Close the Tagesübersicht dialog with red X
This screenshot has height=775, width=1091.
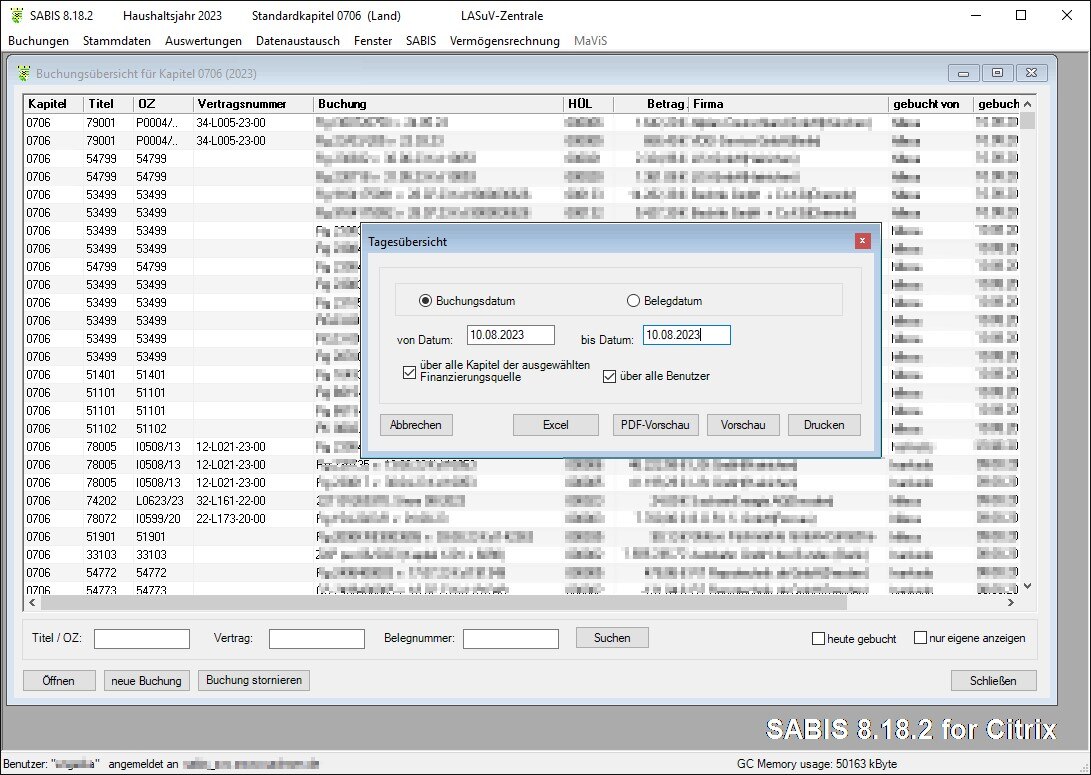pos(863,241)
